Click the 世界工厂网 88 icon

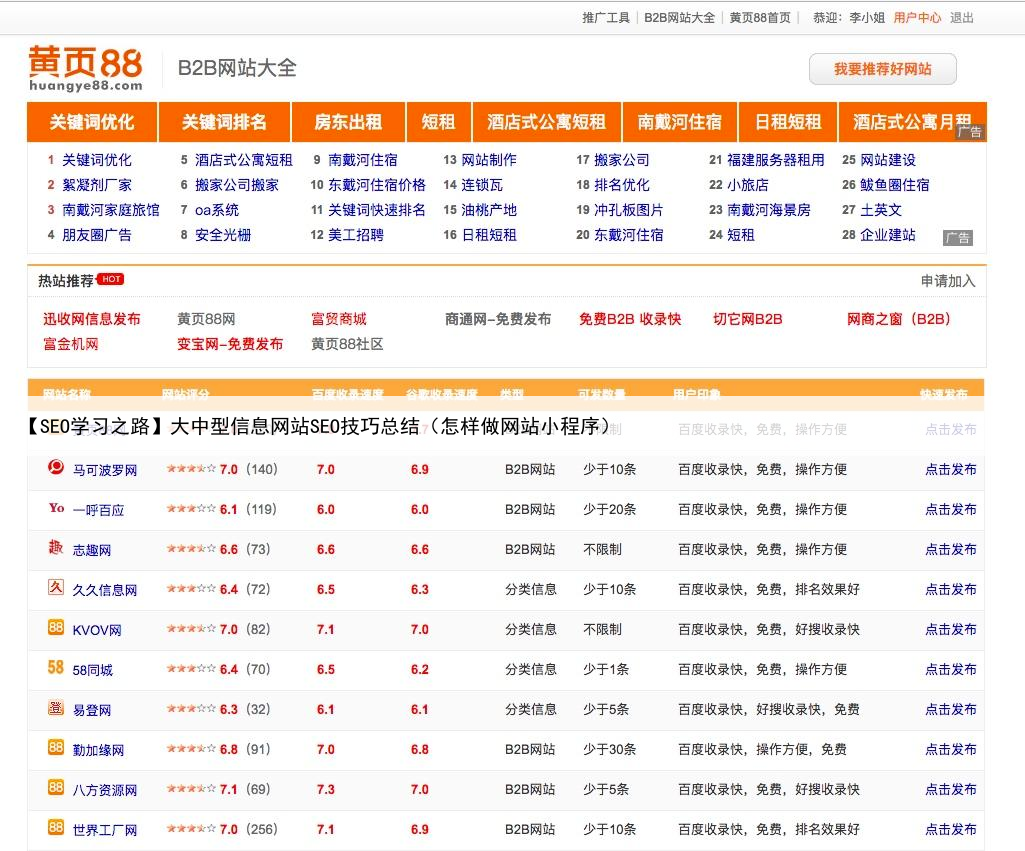[56, 828]
